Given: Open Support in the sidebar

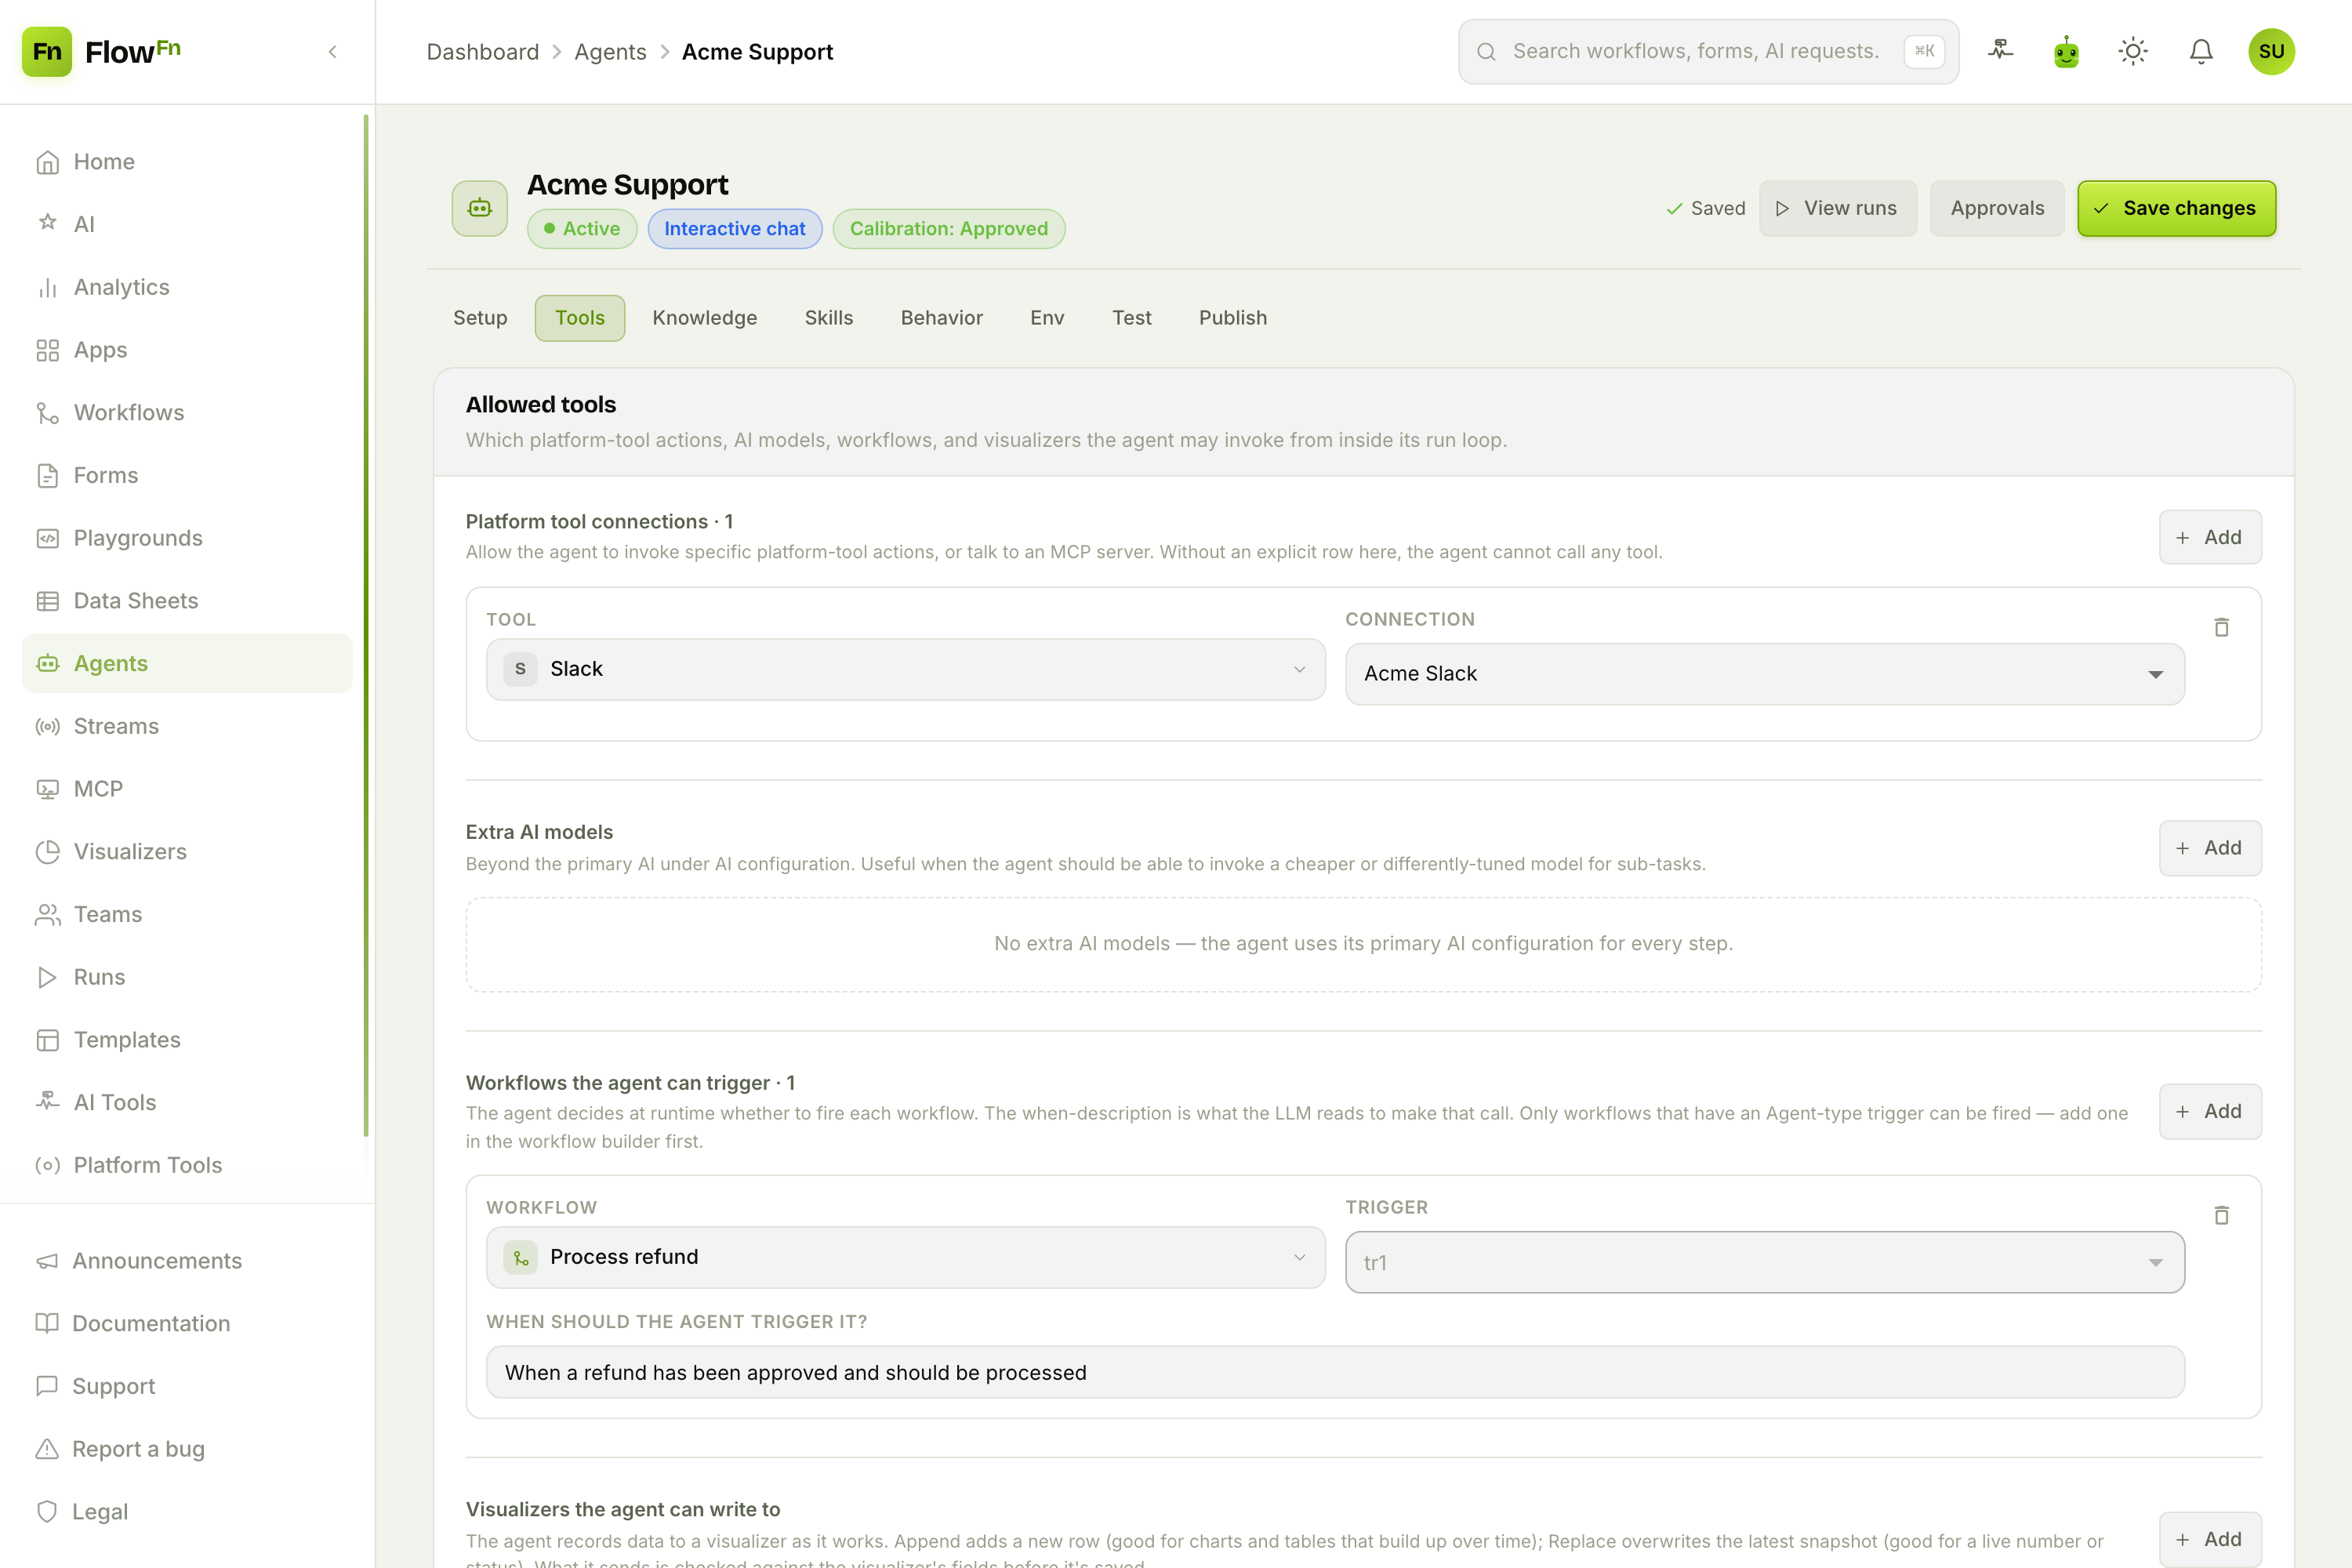Looking at the screenshot, I should point(187,1386).
